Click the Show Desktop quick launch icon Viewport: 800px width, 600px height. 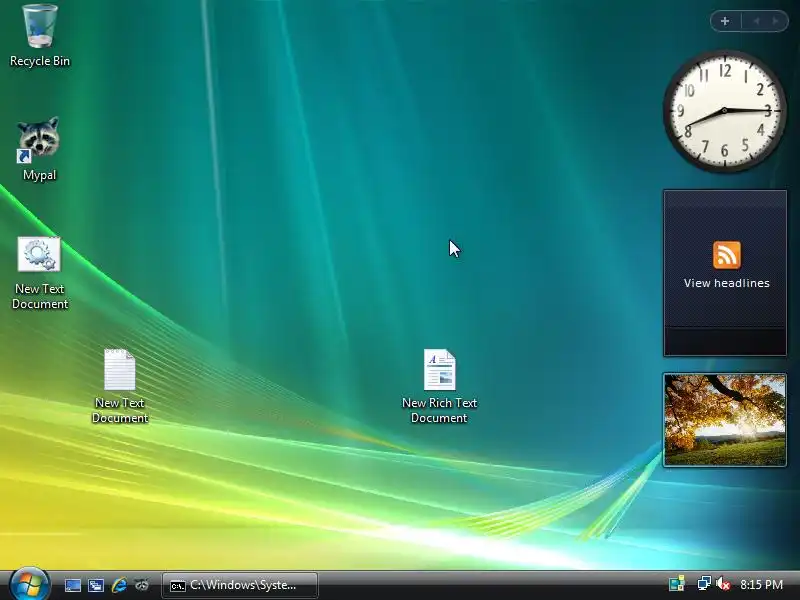pos(72,585)
